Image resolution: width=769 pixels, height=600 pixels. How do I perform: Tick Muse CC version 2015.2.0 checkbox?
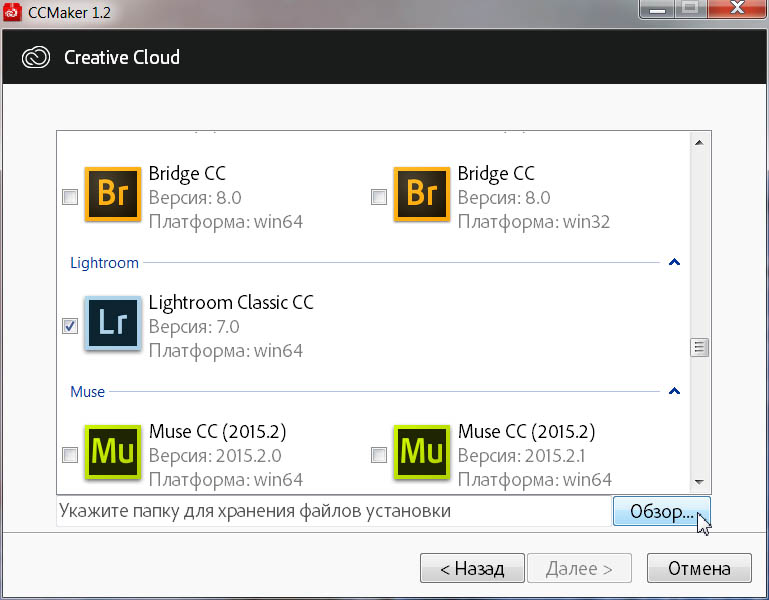click(70, 455)
